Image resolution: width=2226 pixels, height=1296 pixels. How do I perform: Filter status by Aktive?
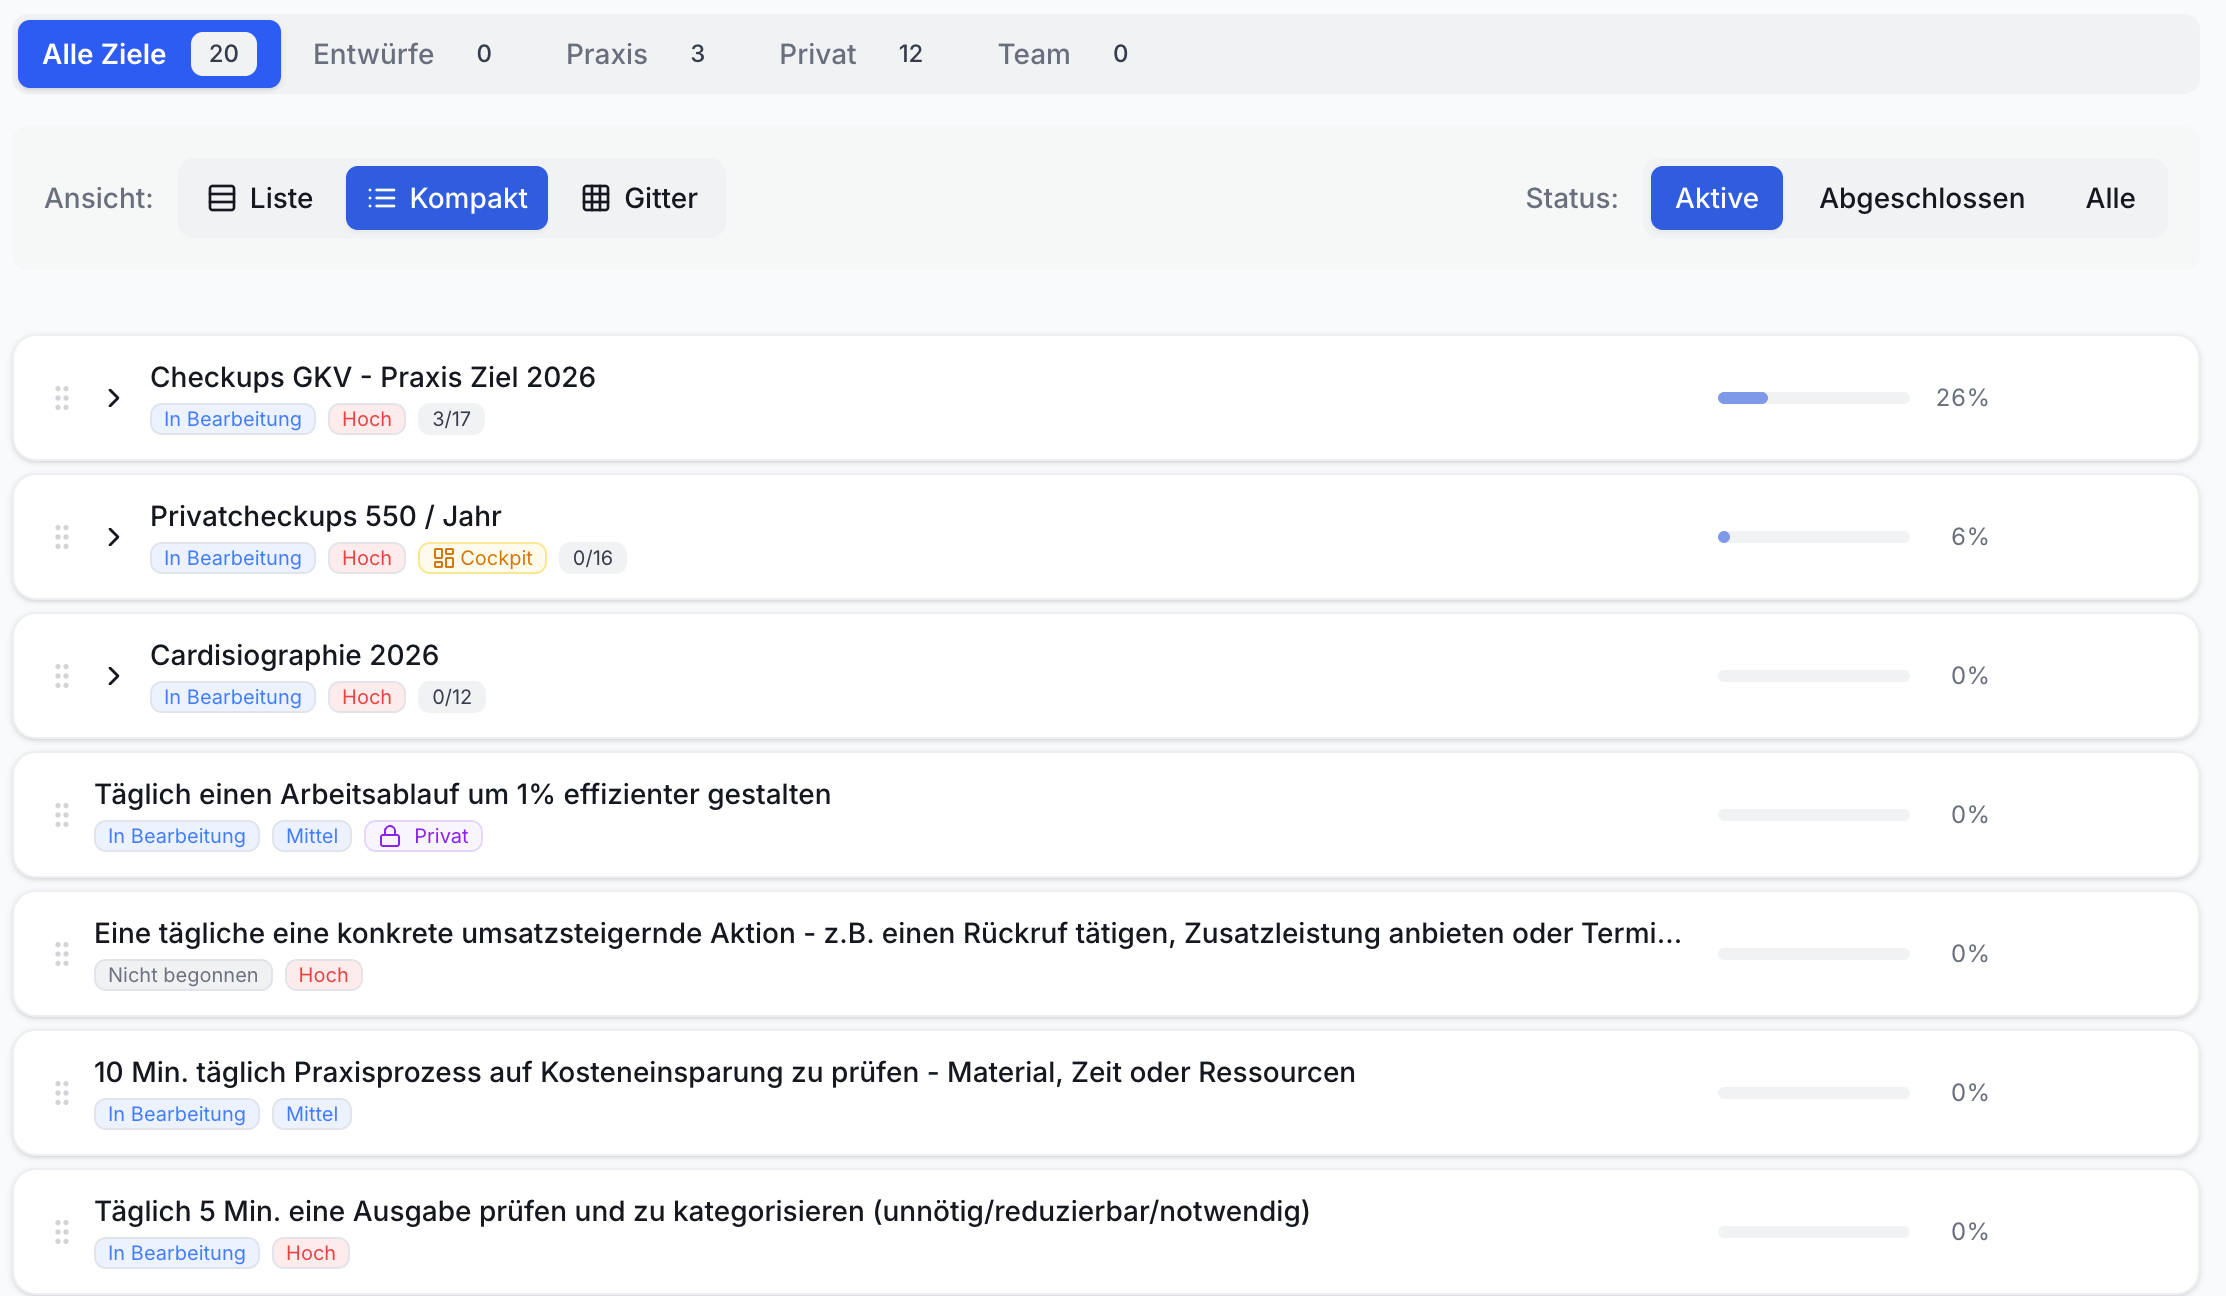pyautogui.click(x=1716, y=198)
